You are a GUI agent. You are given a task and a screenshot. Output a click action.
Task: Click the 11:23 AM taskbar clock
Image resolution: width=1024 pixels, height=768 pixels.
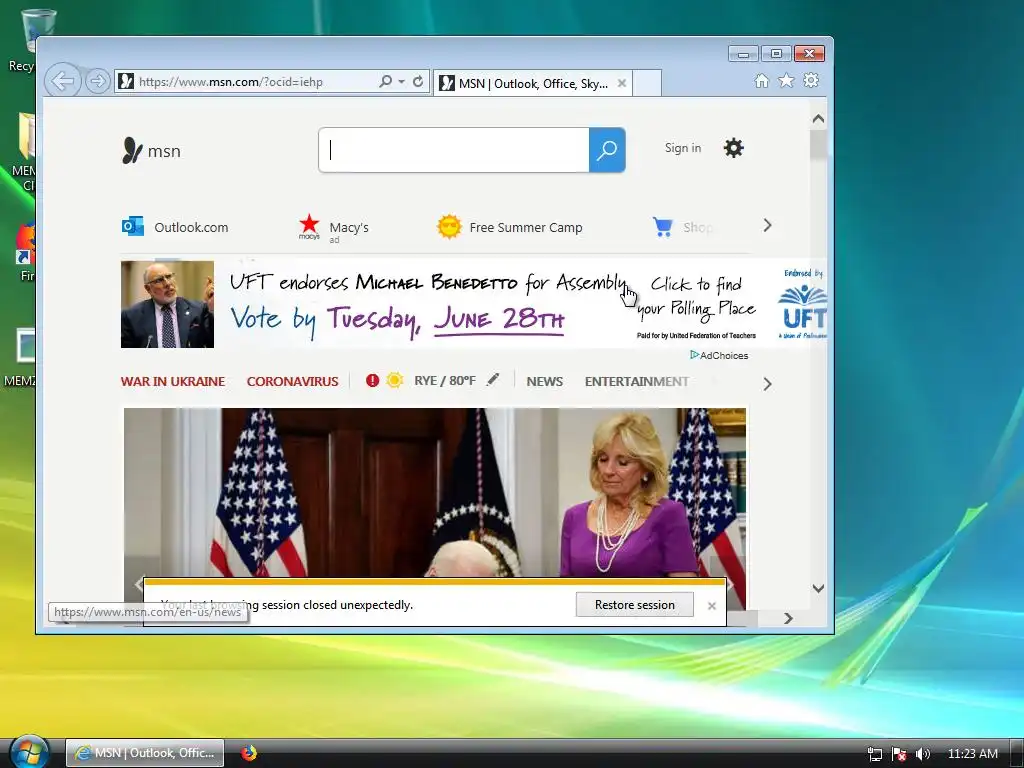(x=973, y=754)
